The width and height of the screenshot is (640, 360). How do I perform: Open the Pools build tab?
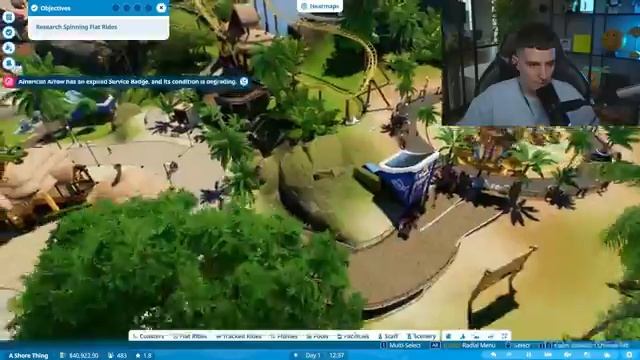[x=317, y=336]
